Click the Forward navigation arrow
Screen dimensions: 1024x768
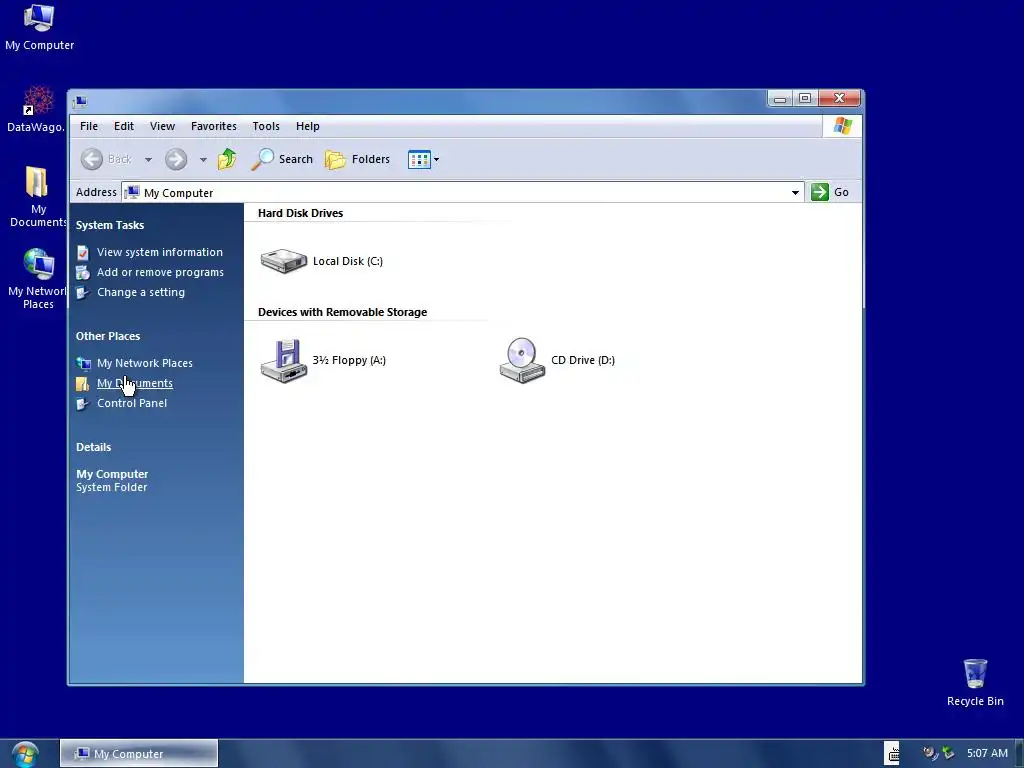(x=176, y=159)
